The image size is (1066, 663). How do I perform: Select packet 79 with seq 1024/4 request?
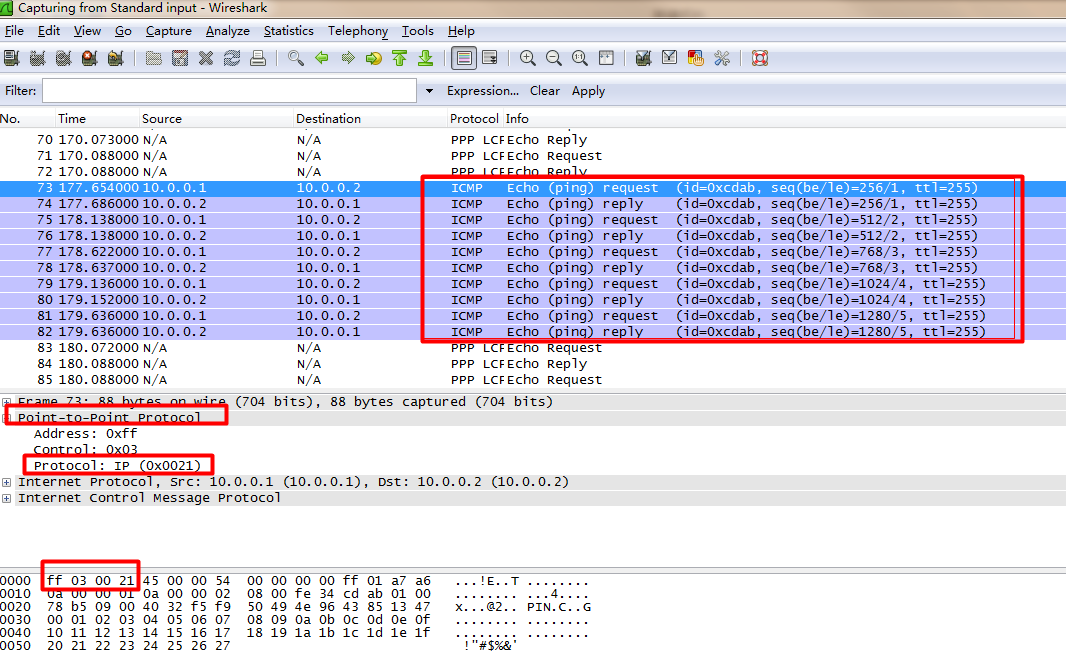click(533, 284)
